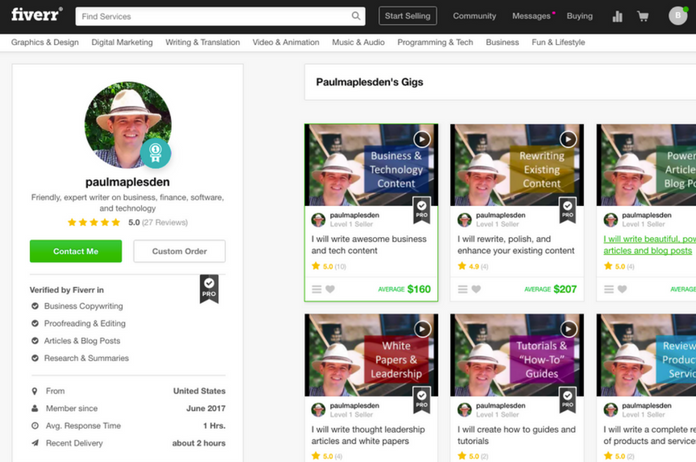Screen dimensions: 696x462
Task: Open list menu icon on rewrite gig
Action: tap(463, 289)
